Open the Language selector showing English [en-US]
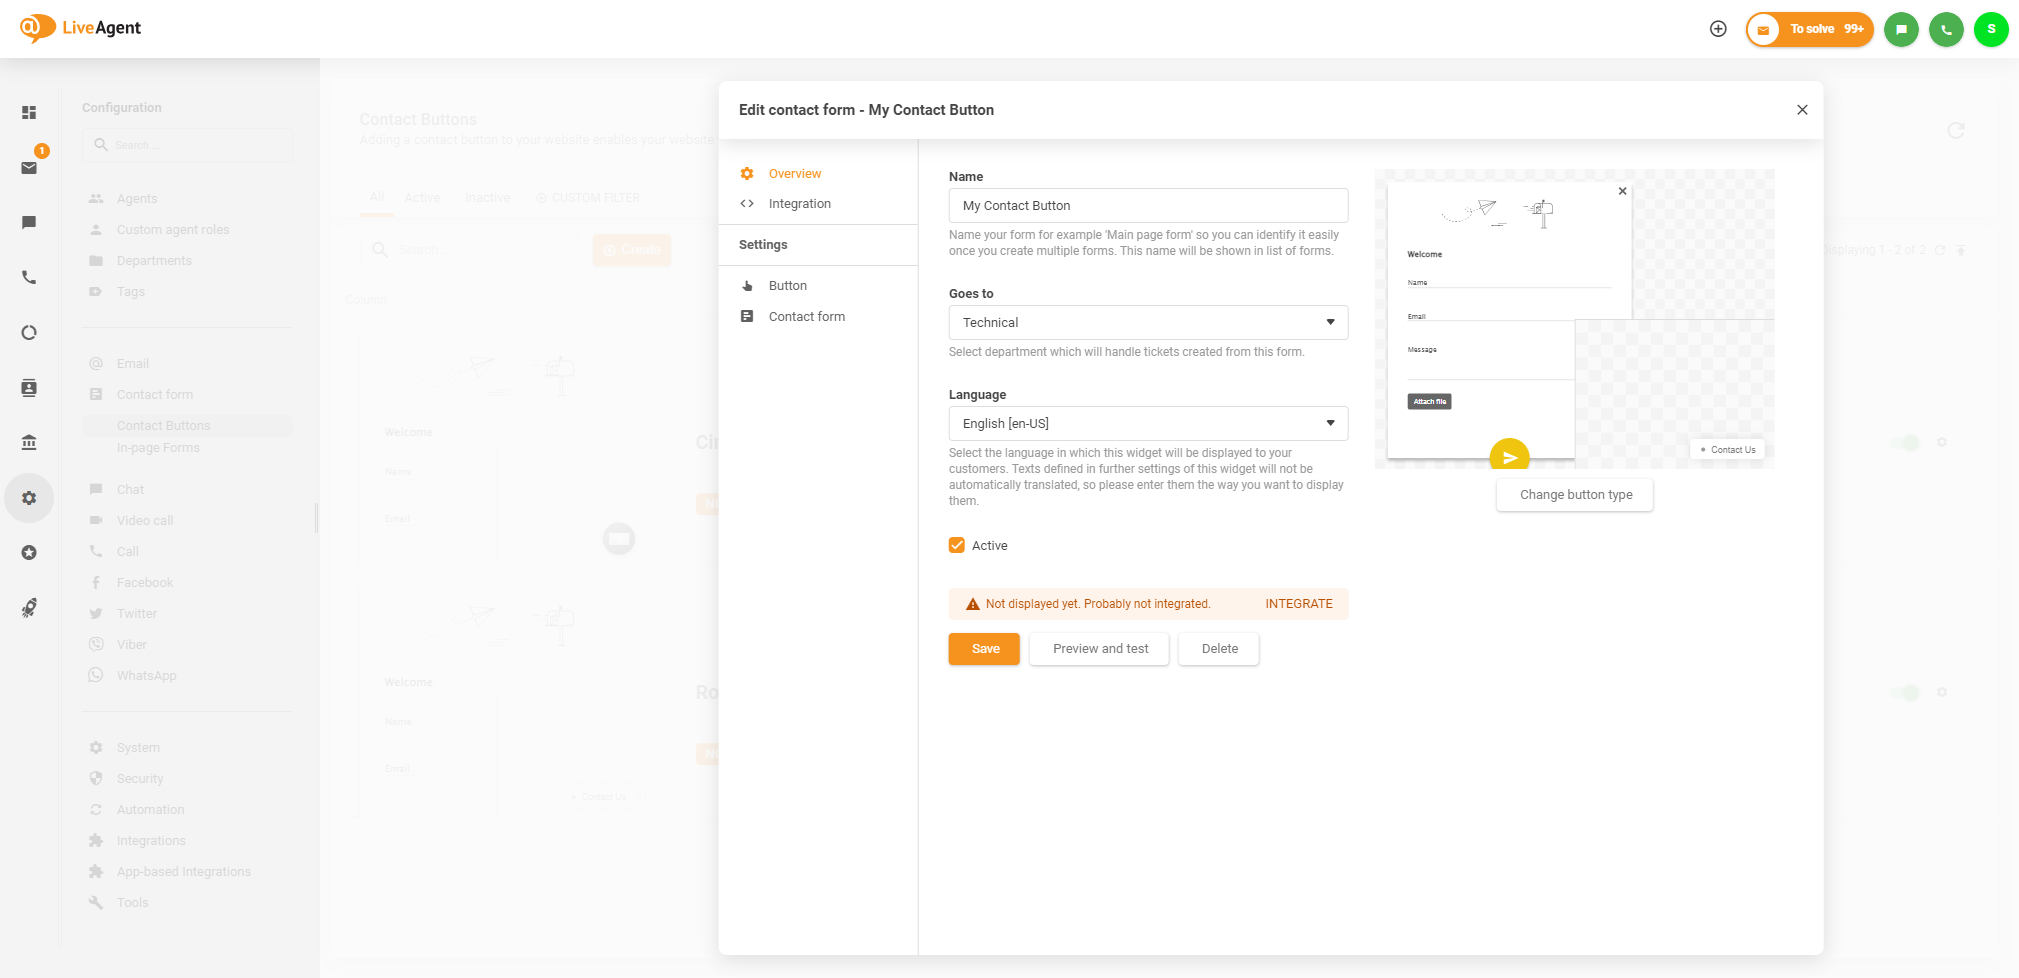The height and width of the screenshot is (978, 2019). point(1147,423)
